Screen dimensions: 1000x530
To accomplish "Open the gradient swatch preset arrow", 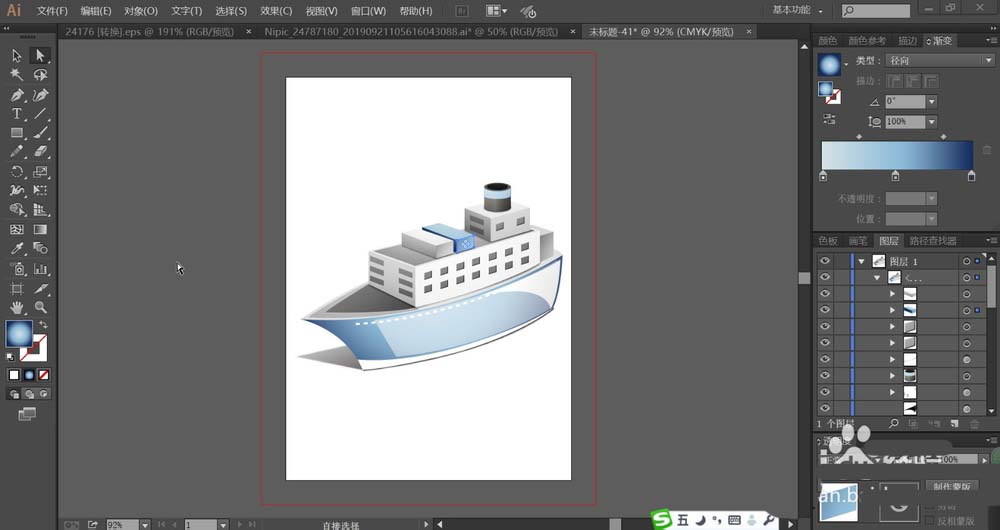I will click(x=846, y=64).
